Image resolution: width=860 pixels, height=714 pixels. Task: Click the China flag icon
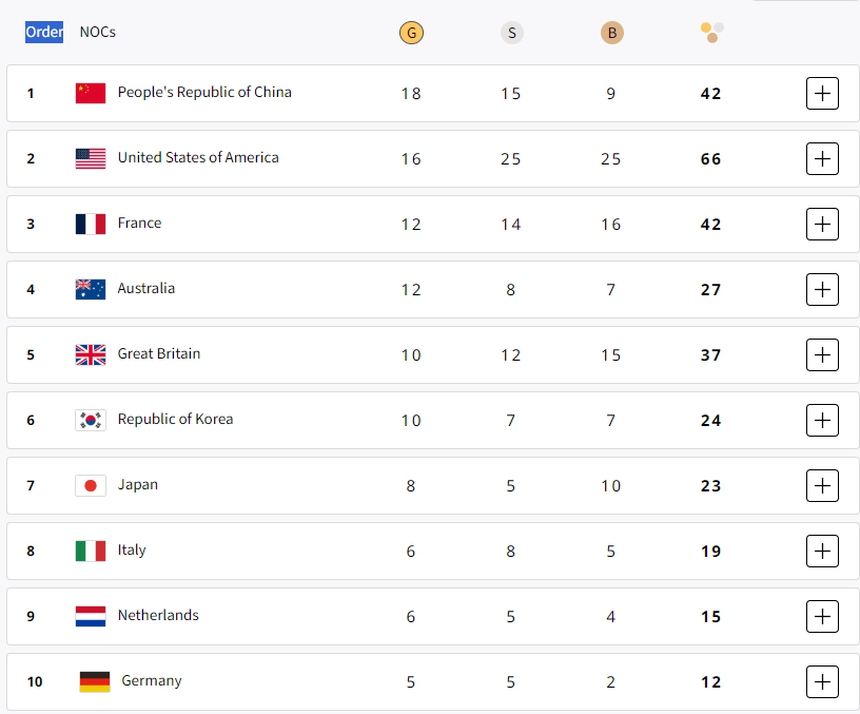point(90,92)
